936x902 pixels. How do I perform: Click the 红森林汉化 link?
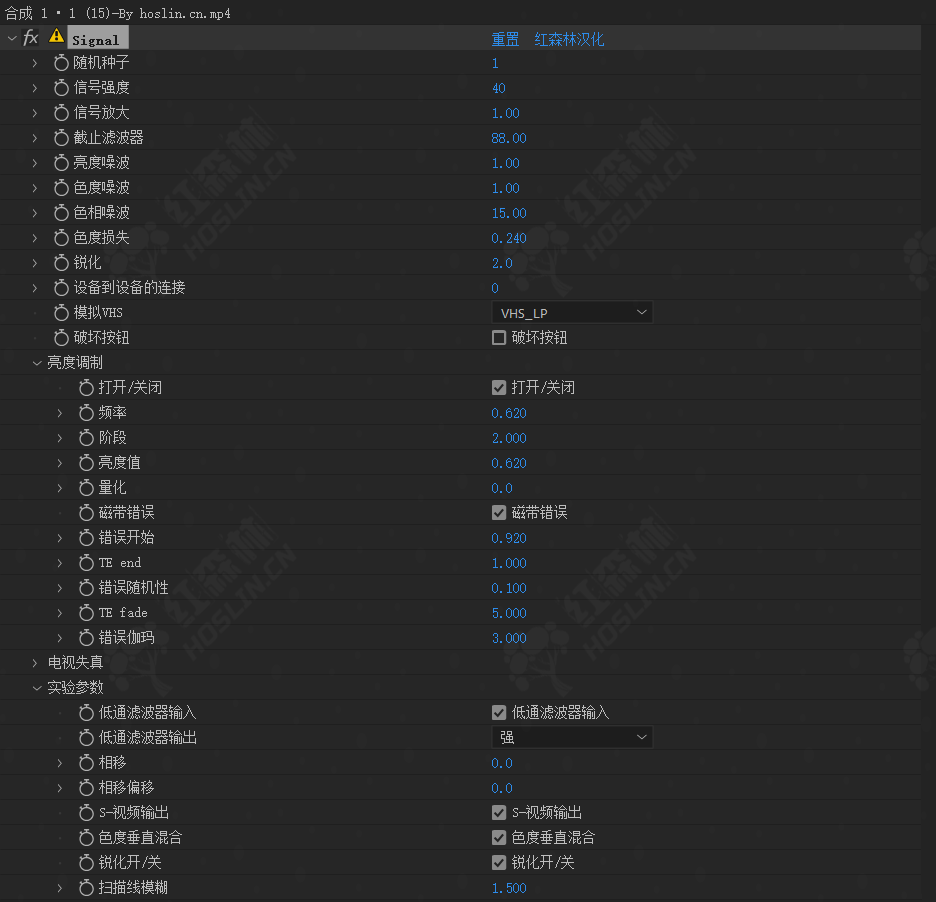click(x=569, y=39)
